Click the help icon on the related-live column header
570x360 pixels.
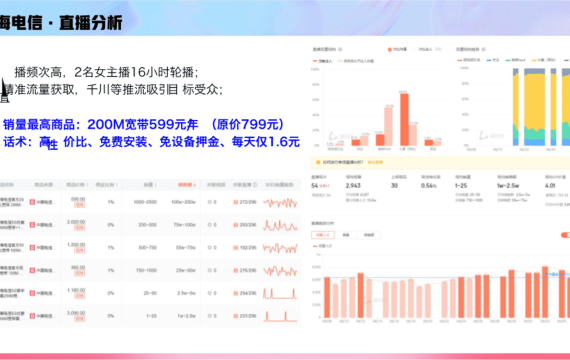[255, 185]
